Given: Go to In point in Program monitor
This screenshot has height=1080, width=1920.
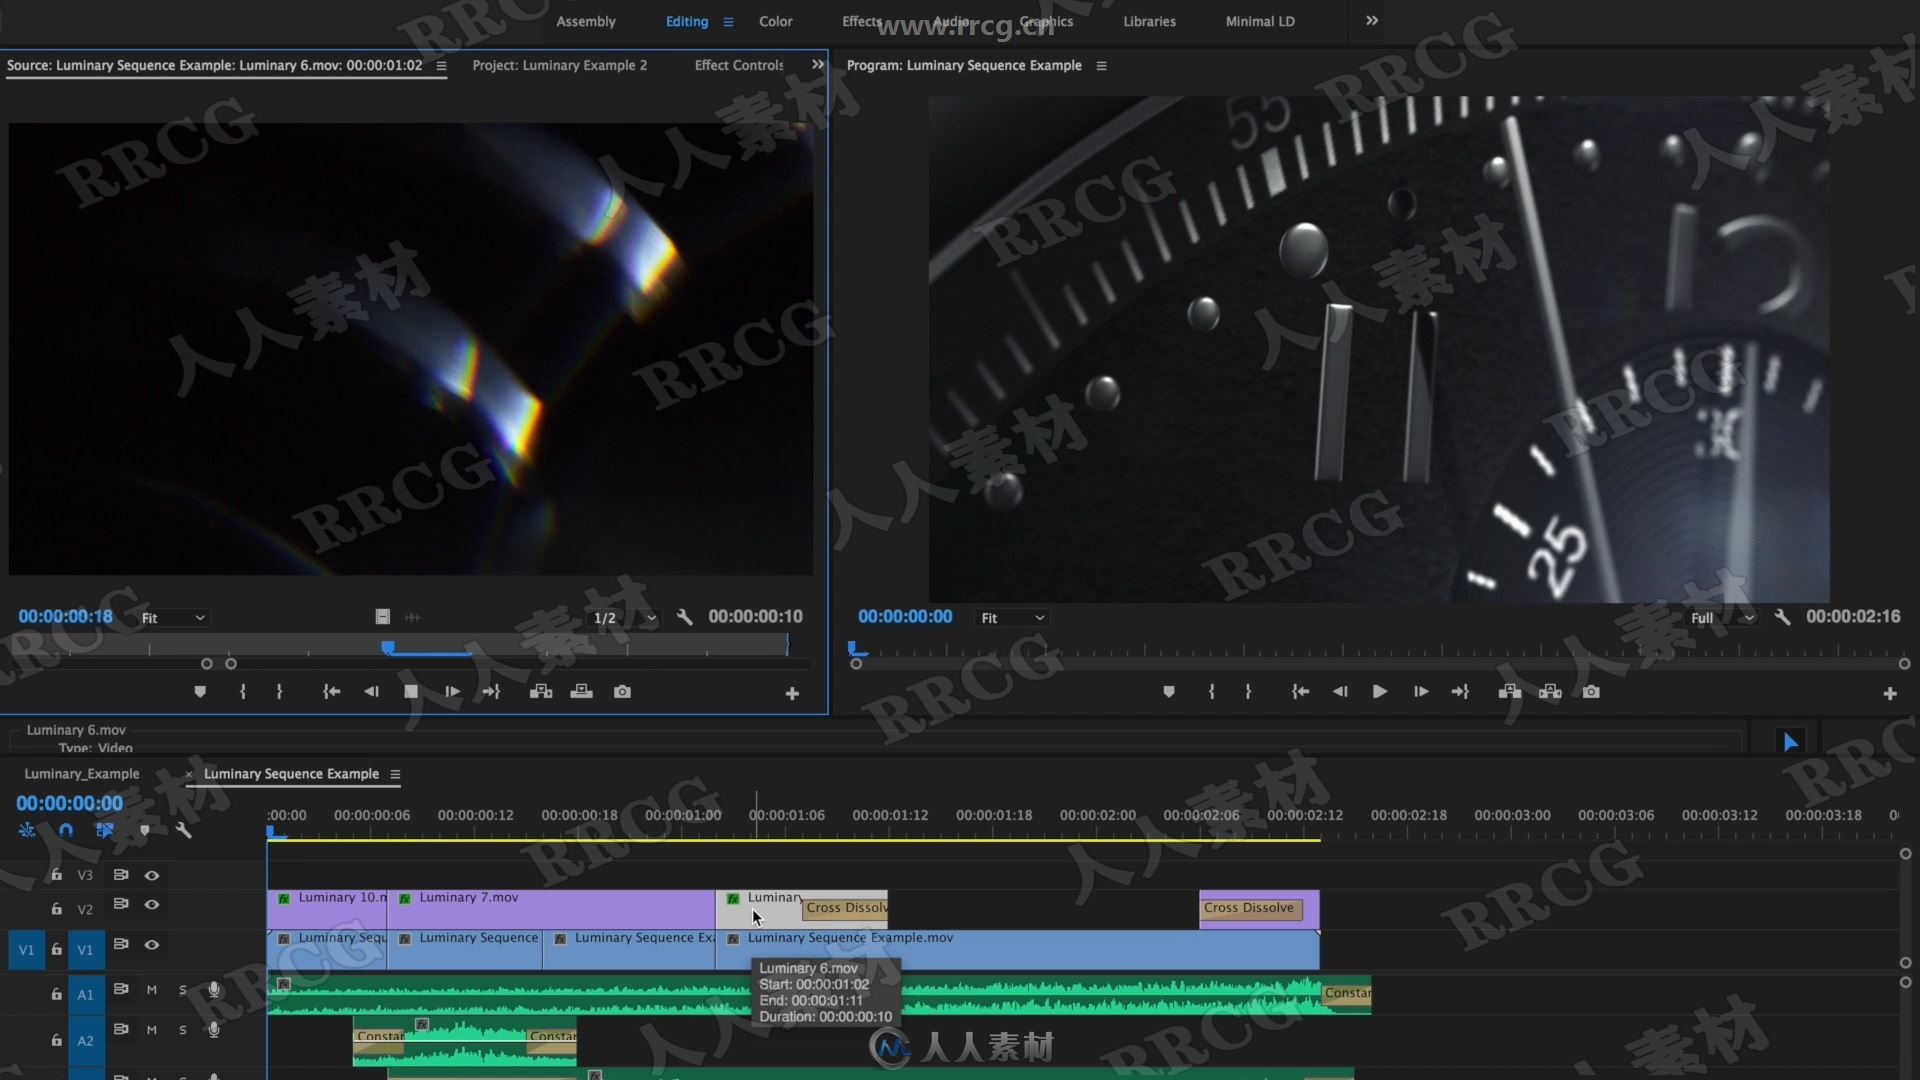Looking at the screenshot, I should pos(1300,692).
